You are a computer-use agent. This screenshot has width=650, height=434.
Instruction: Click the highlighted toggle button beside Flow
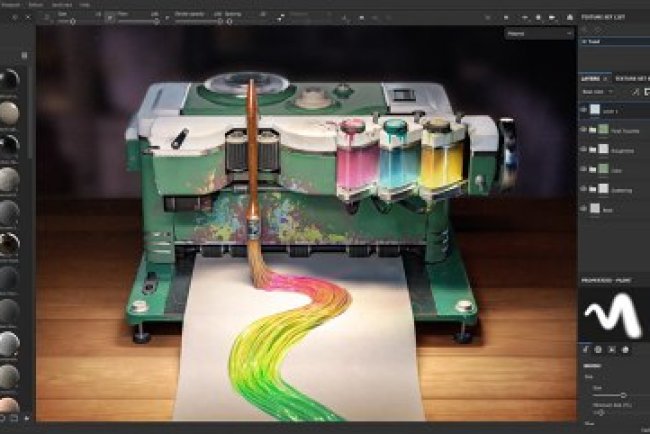click(x=110, y=18)
